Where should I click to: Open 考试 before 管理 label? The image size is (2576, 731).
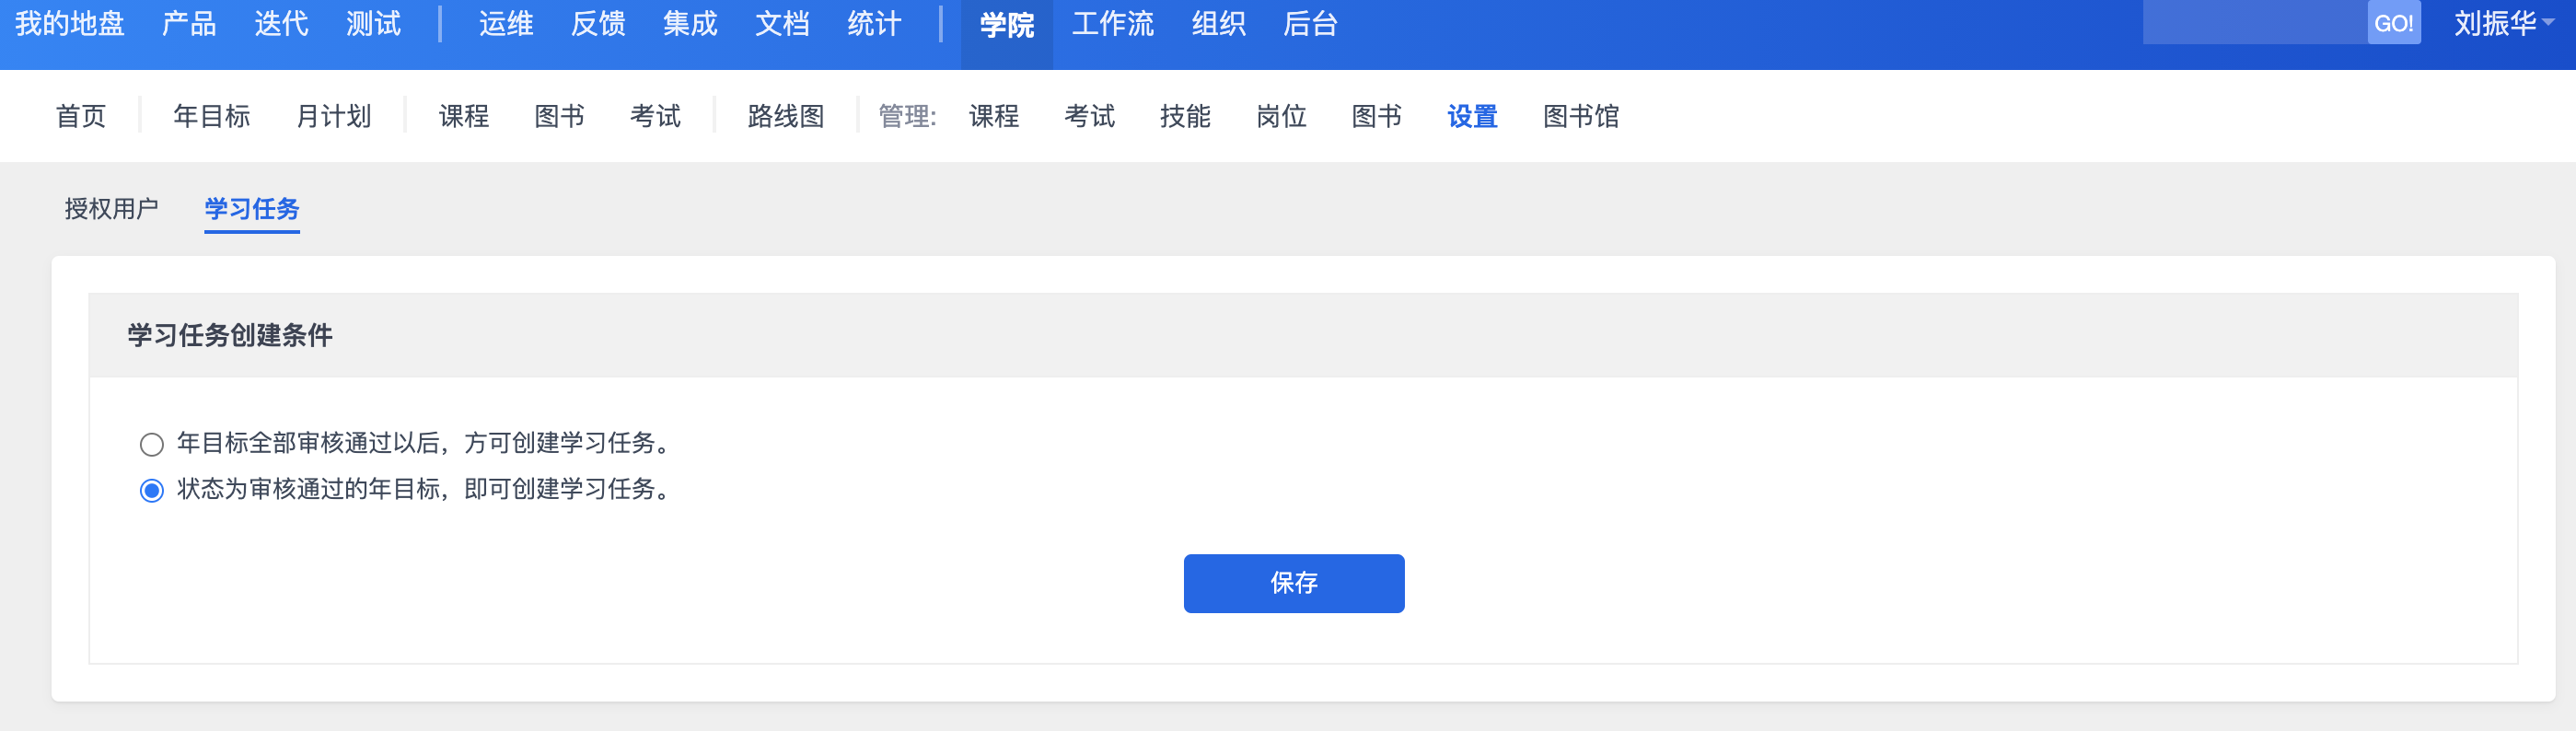655,116
